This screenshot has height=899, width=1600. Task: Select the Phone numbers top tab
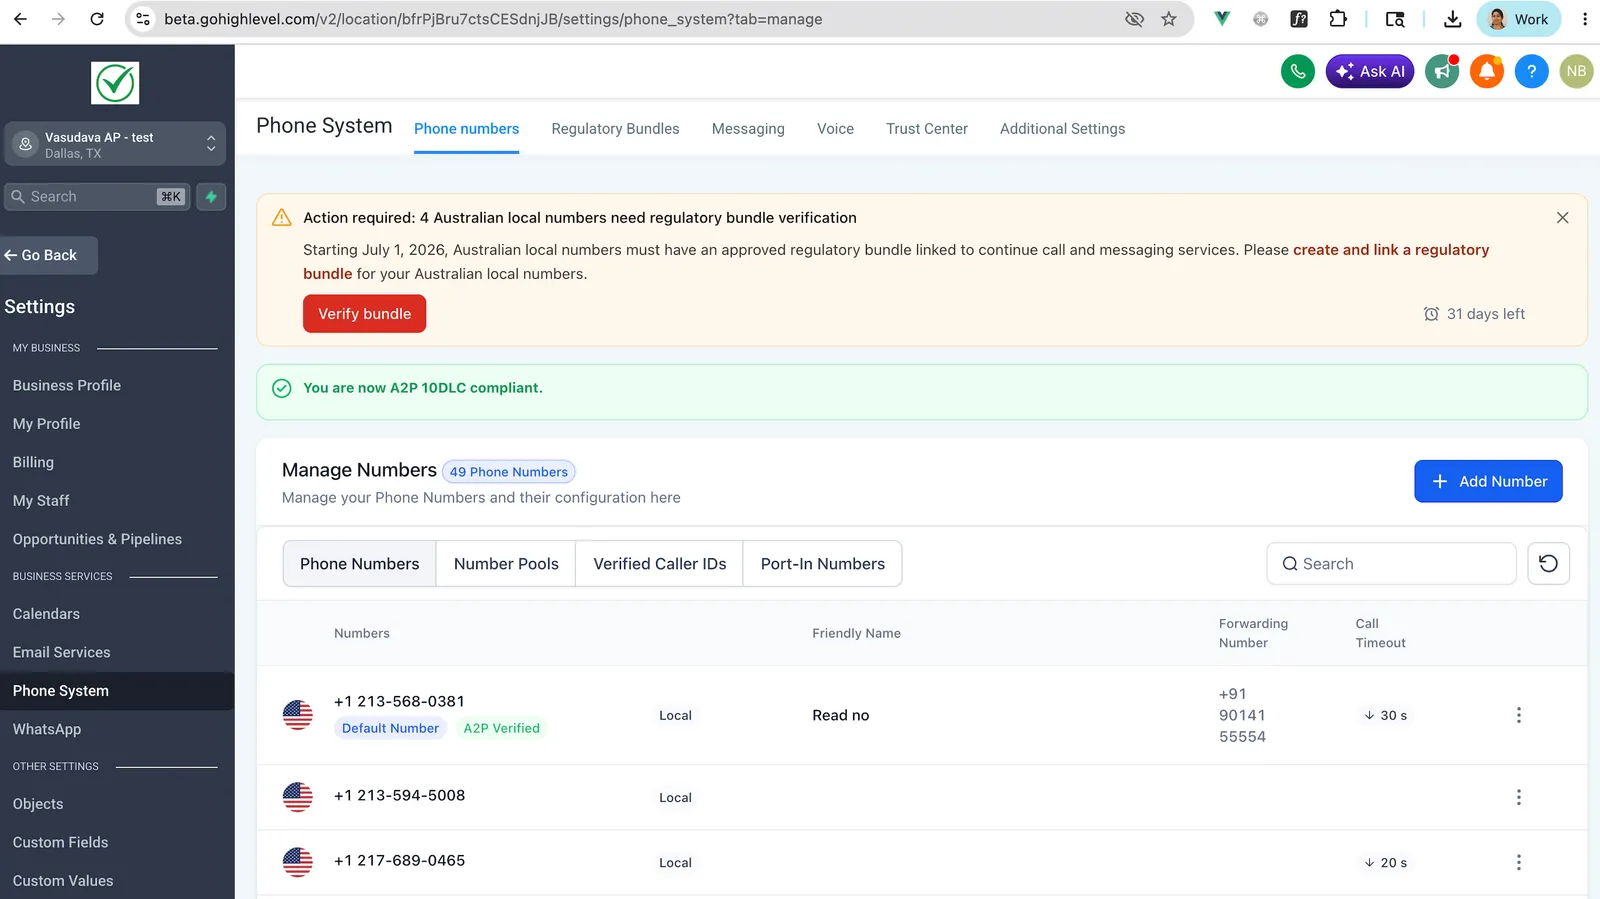pyautogui.click(x=466, y=129)
